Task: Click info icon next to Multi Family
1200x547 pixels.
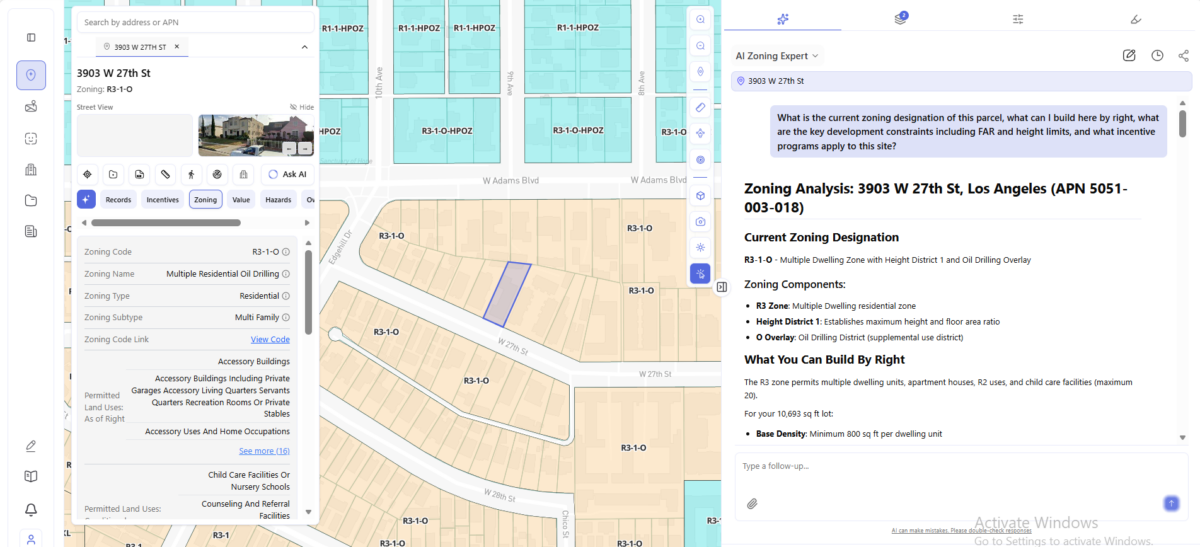Action: point(286,318)
